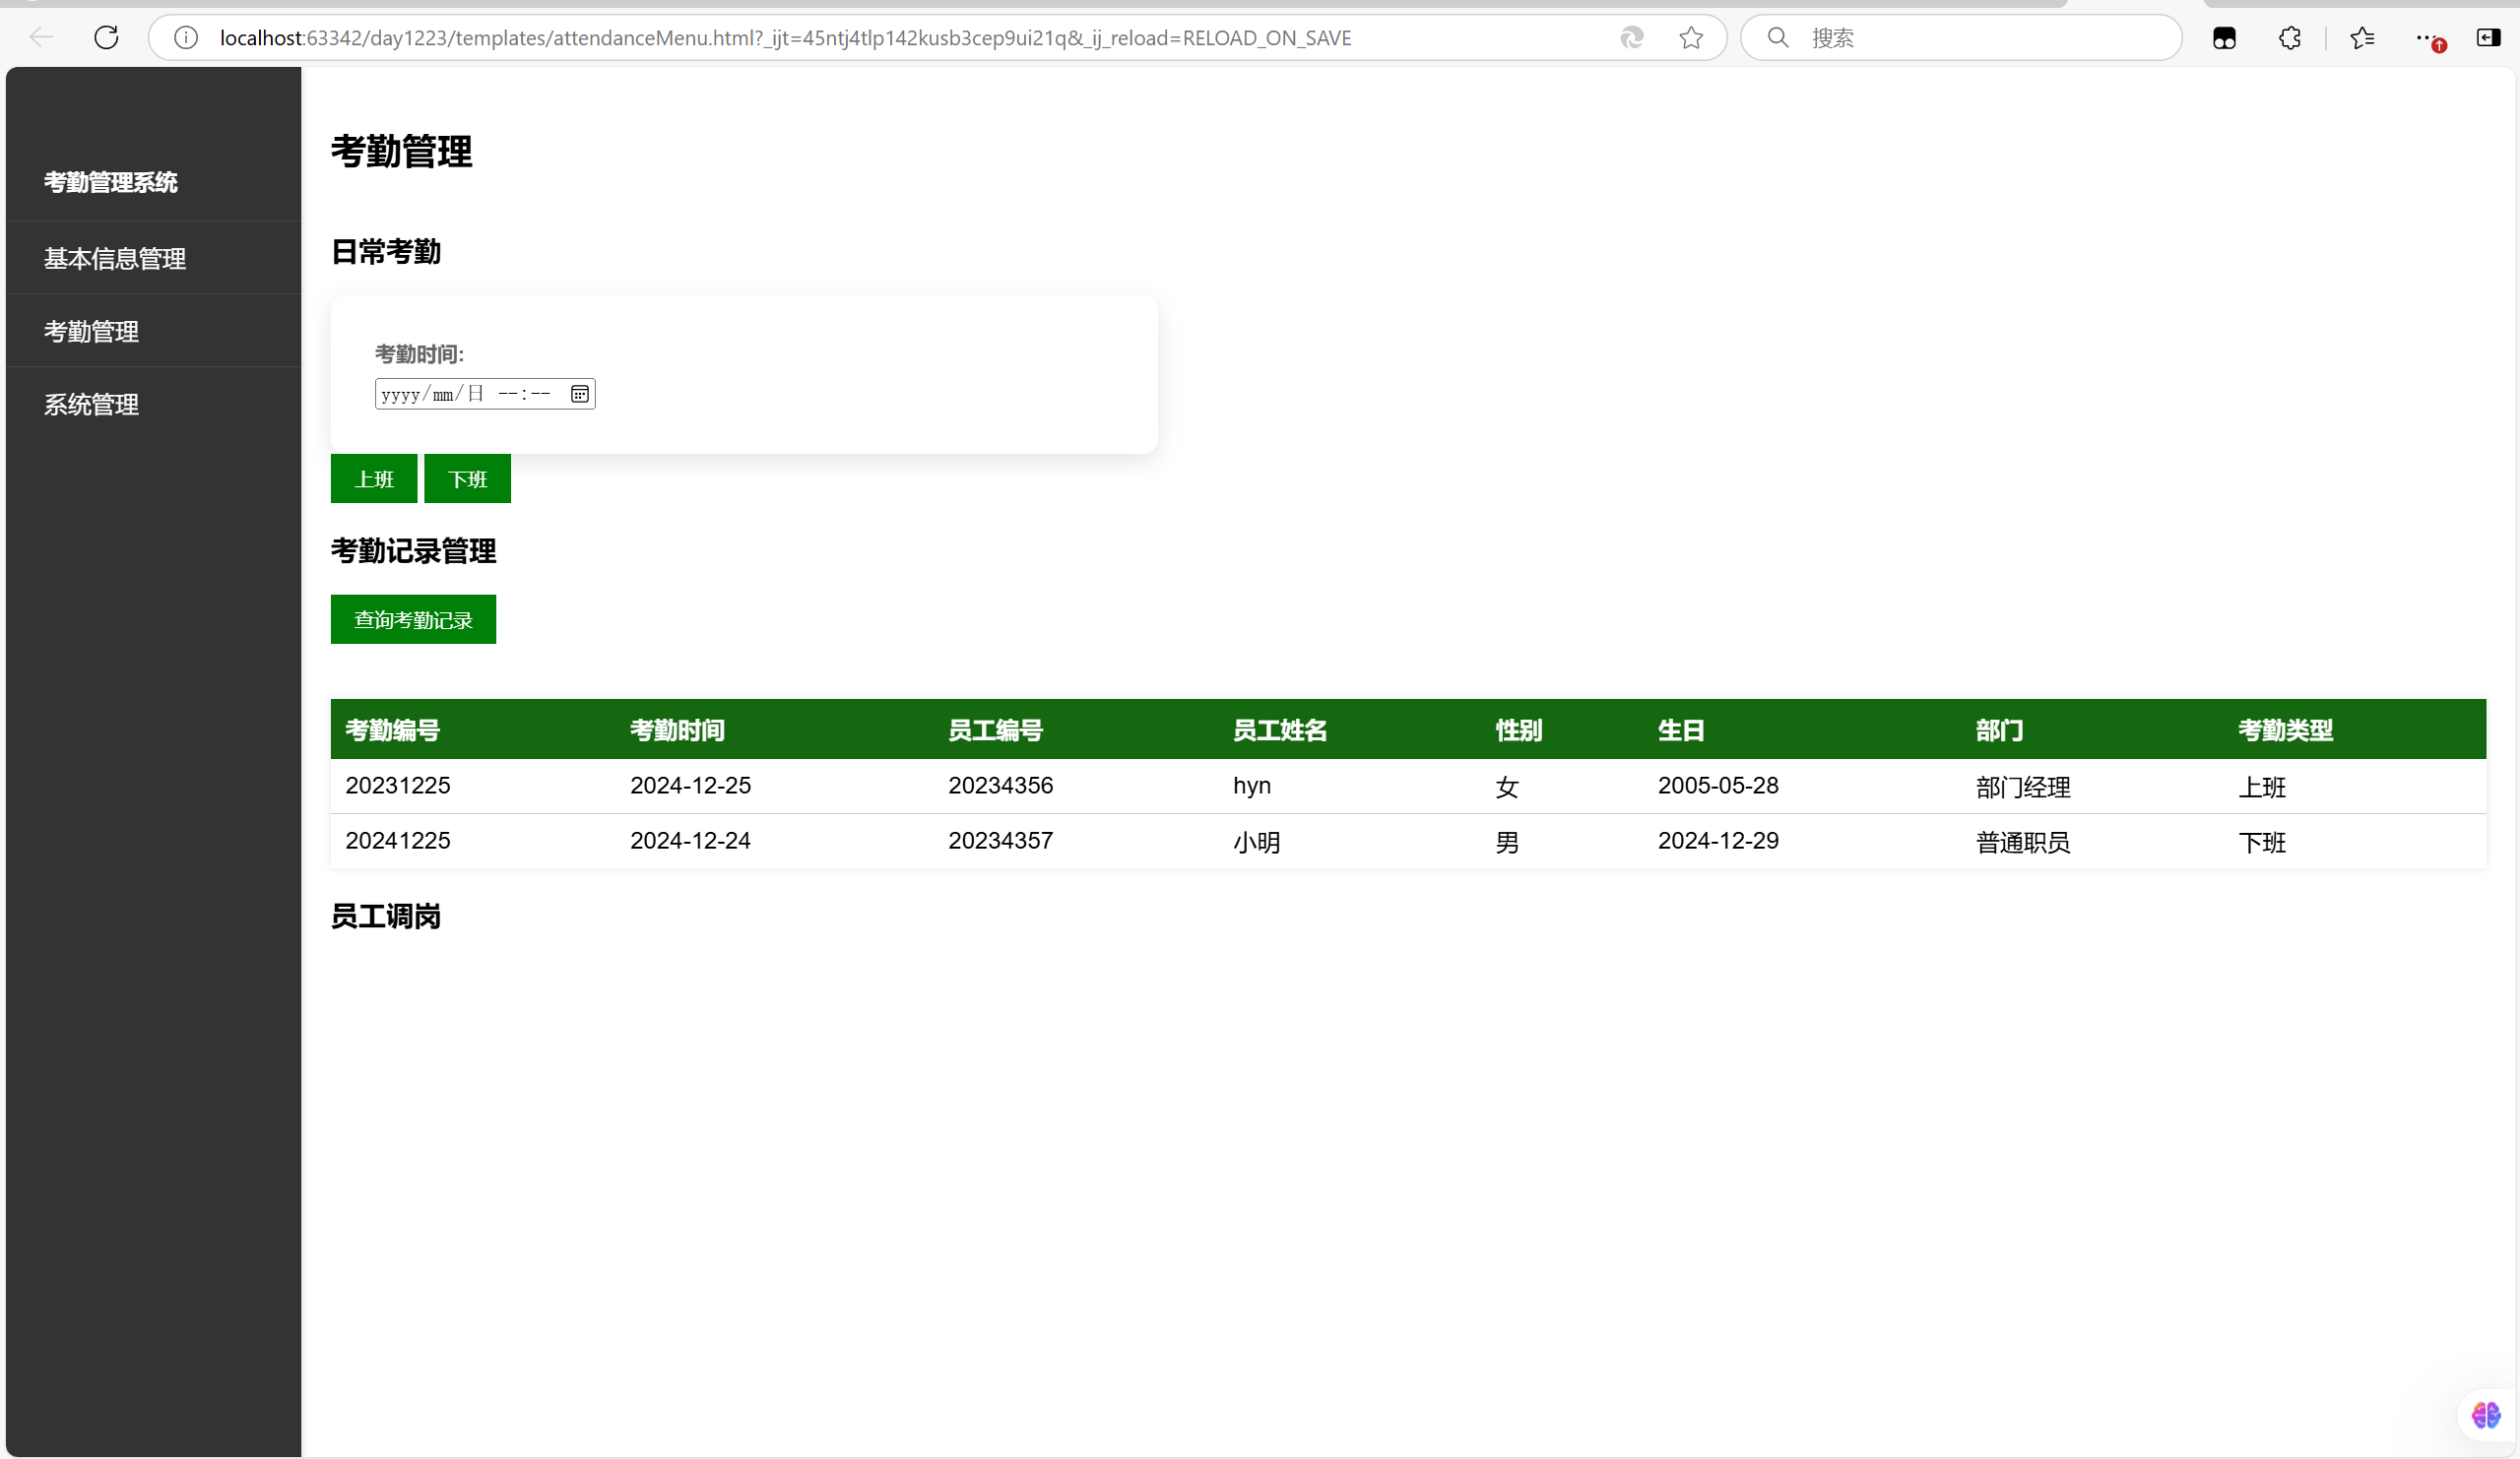Open the browser extensions puzzle icon
Image resolution: width=2520 pixels, height=1459 pixels.
pos(2289,38)
